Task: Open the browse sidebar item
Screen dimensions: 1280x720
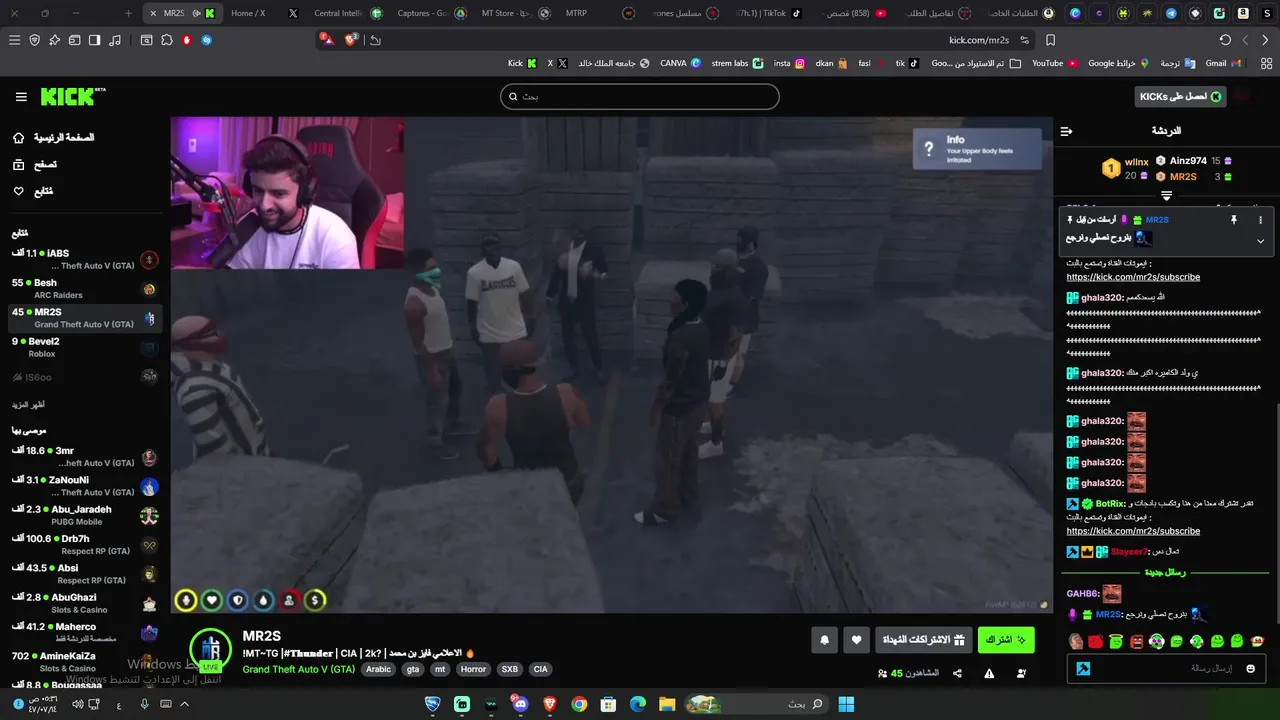Action: click(35, 165)
